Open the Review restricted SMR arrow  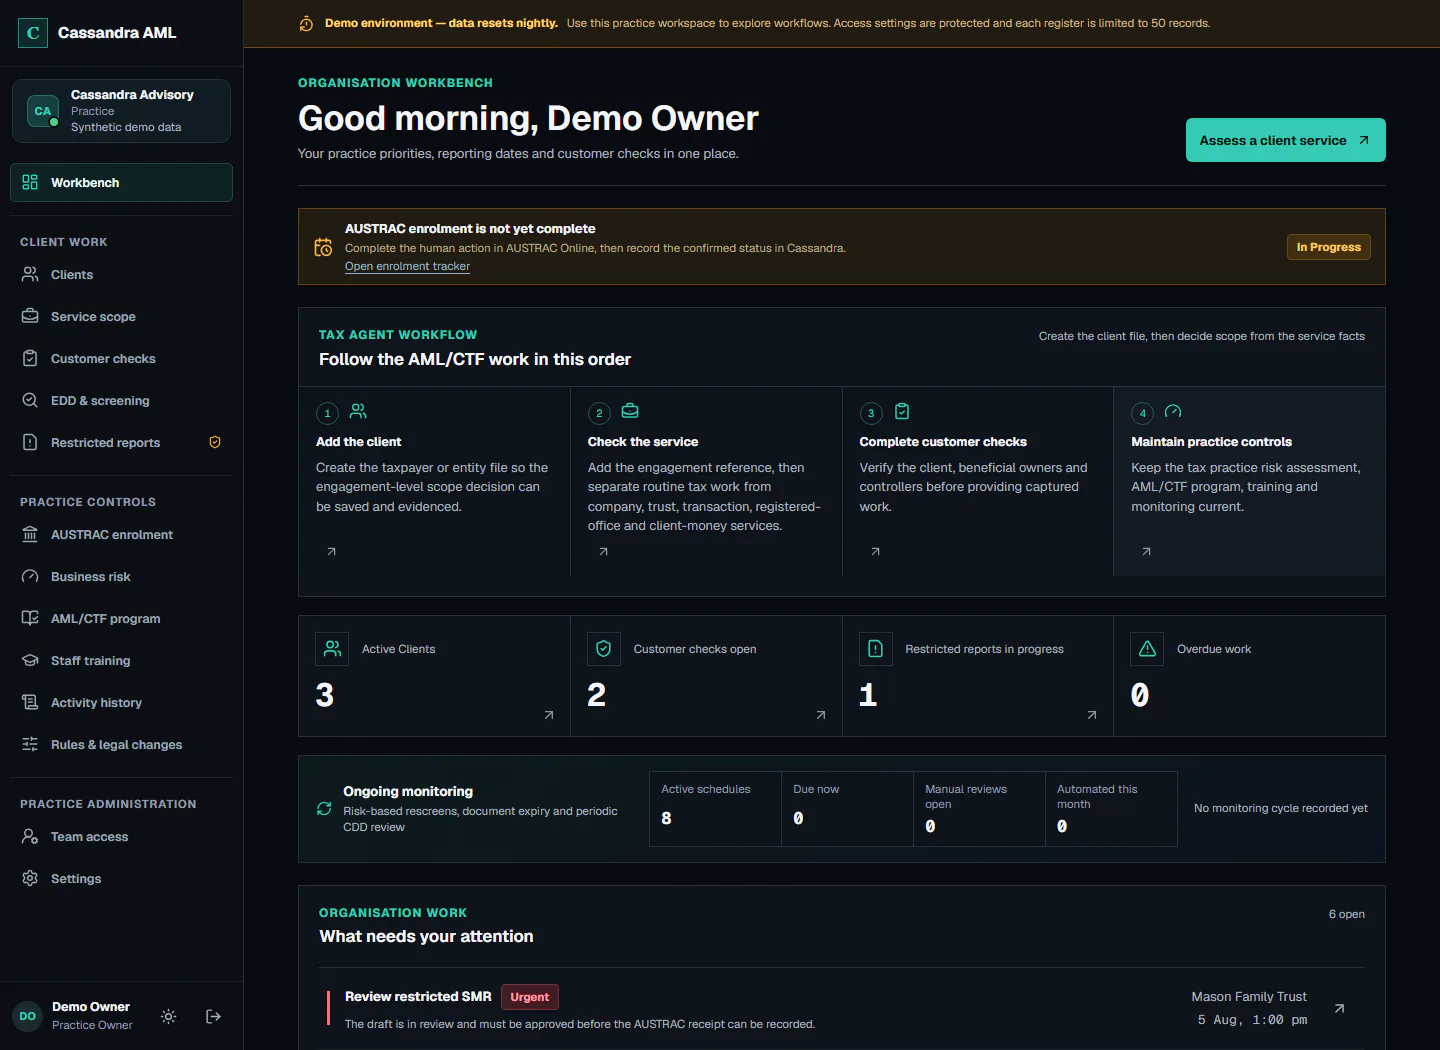click(x=1339, y=1009)
